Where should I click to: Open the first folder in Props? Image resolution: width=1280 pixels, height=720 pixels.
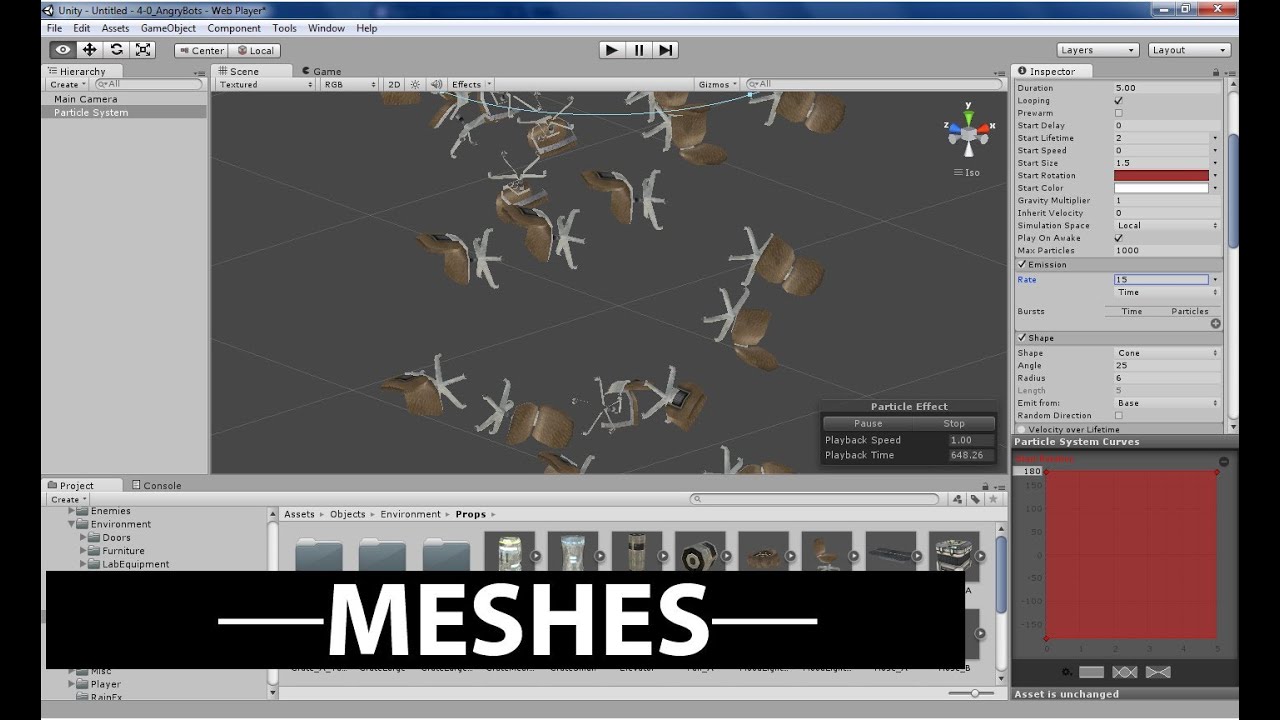(319, 556)
